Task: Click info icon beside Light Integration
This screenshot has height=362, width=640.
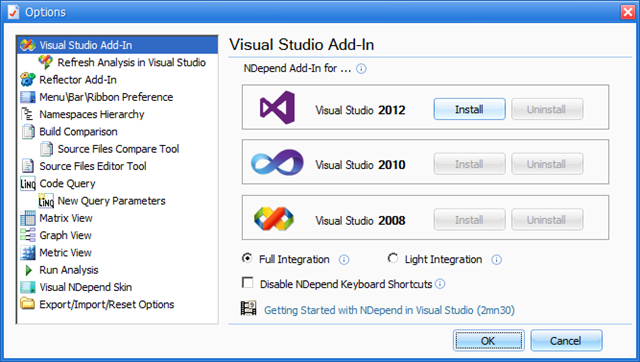Action: [x=496, y=260]
